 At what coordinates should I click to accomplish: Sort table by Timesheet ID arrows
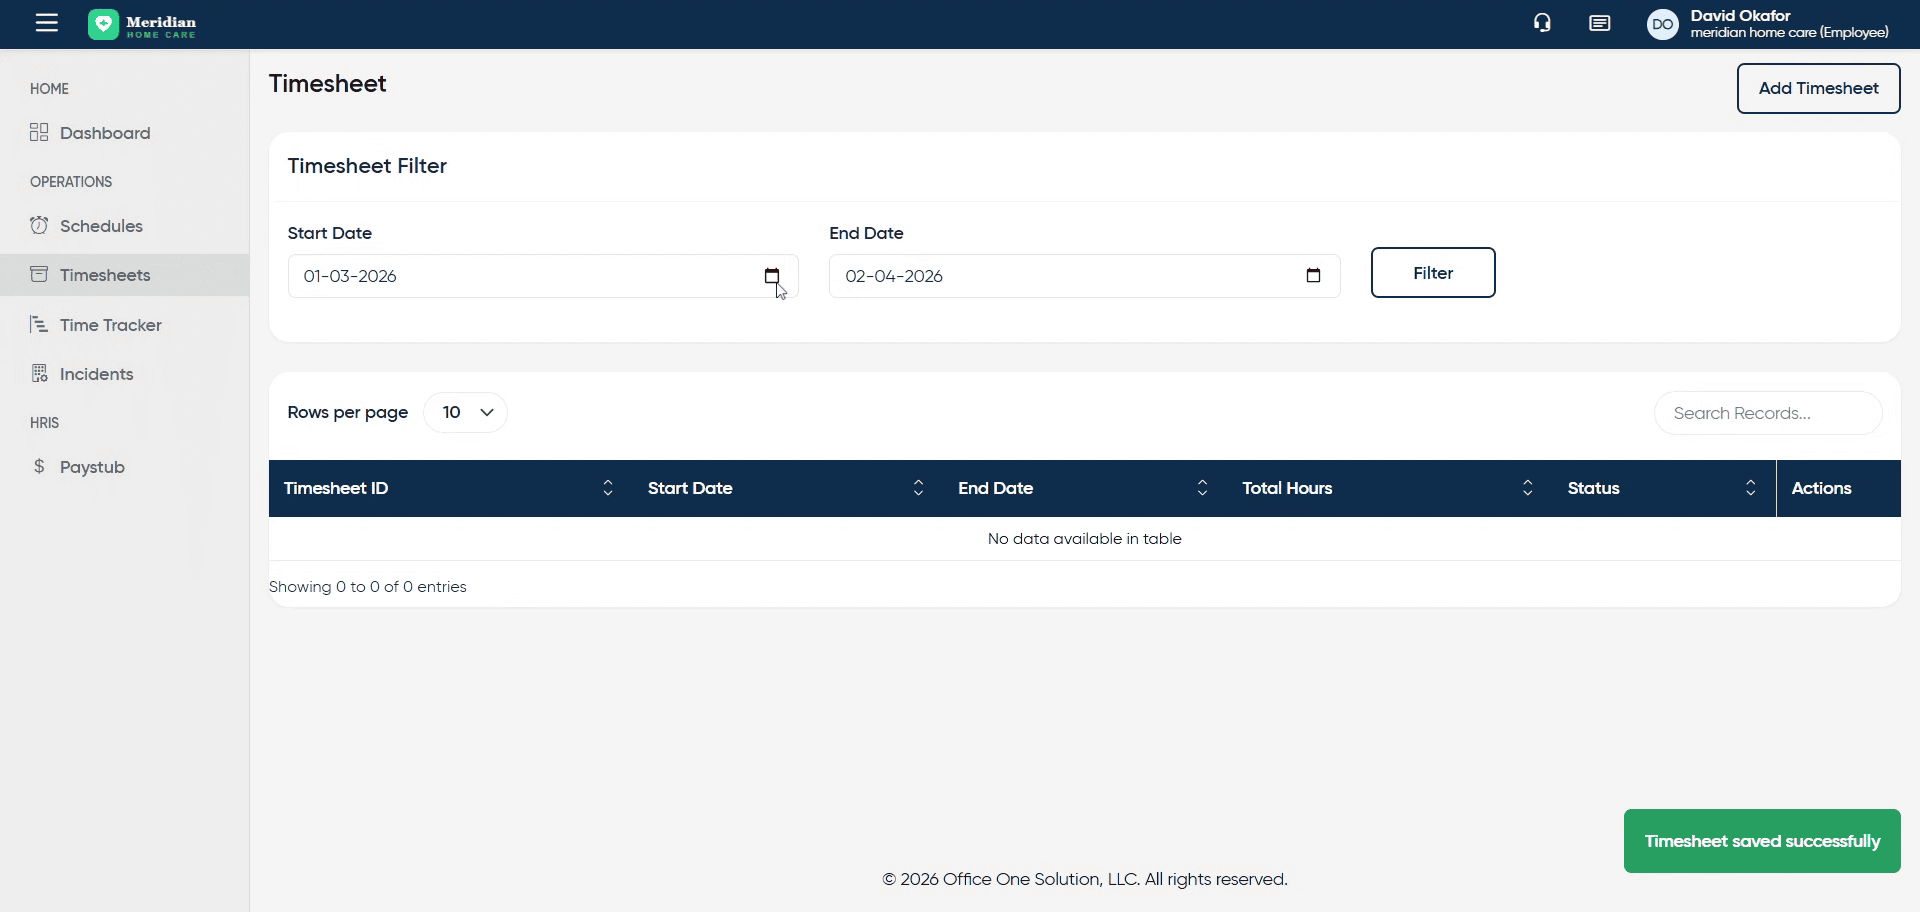point(607,488)
